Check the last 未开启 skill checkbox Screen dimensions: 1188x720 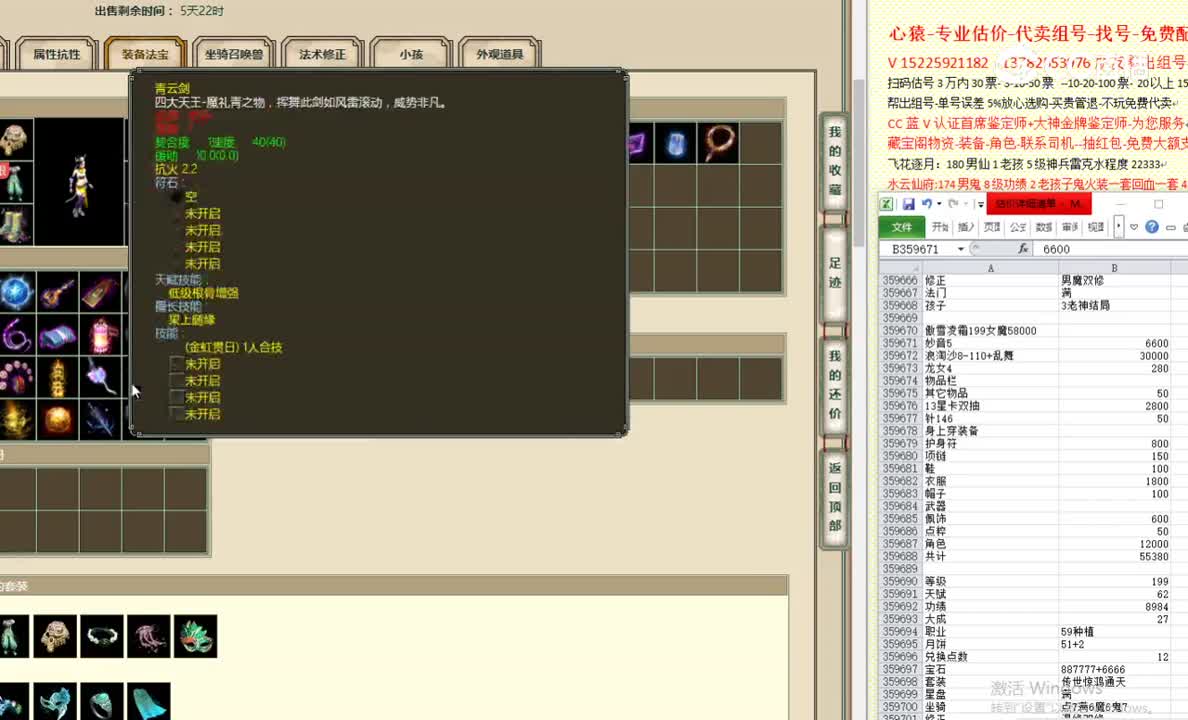click(x=176, y=413)
